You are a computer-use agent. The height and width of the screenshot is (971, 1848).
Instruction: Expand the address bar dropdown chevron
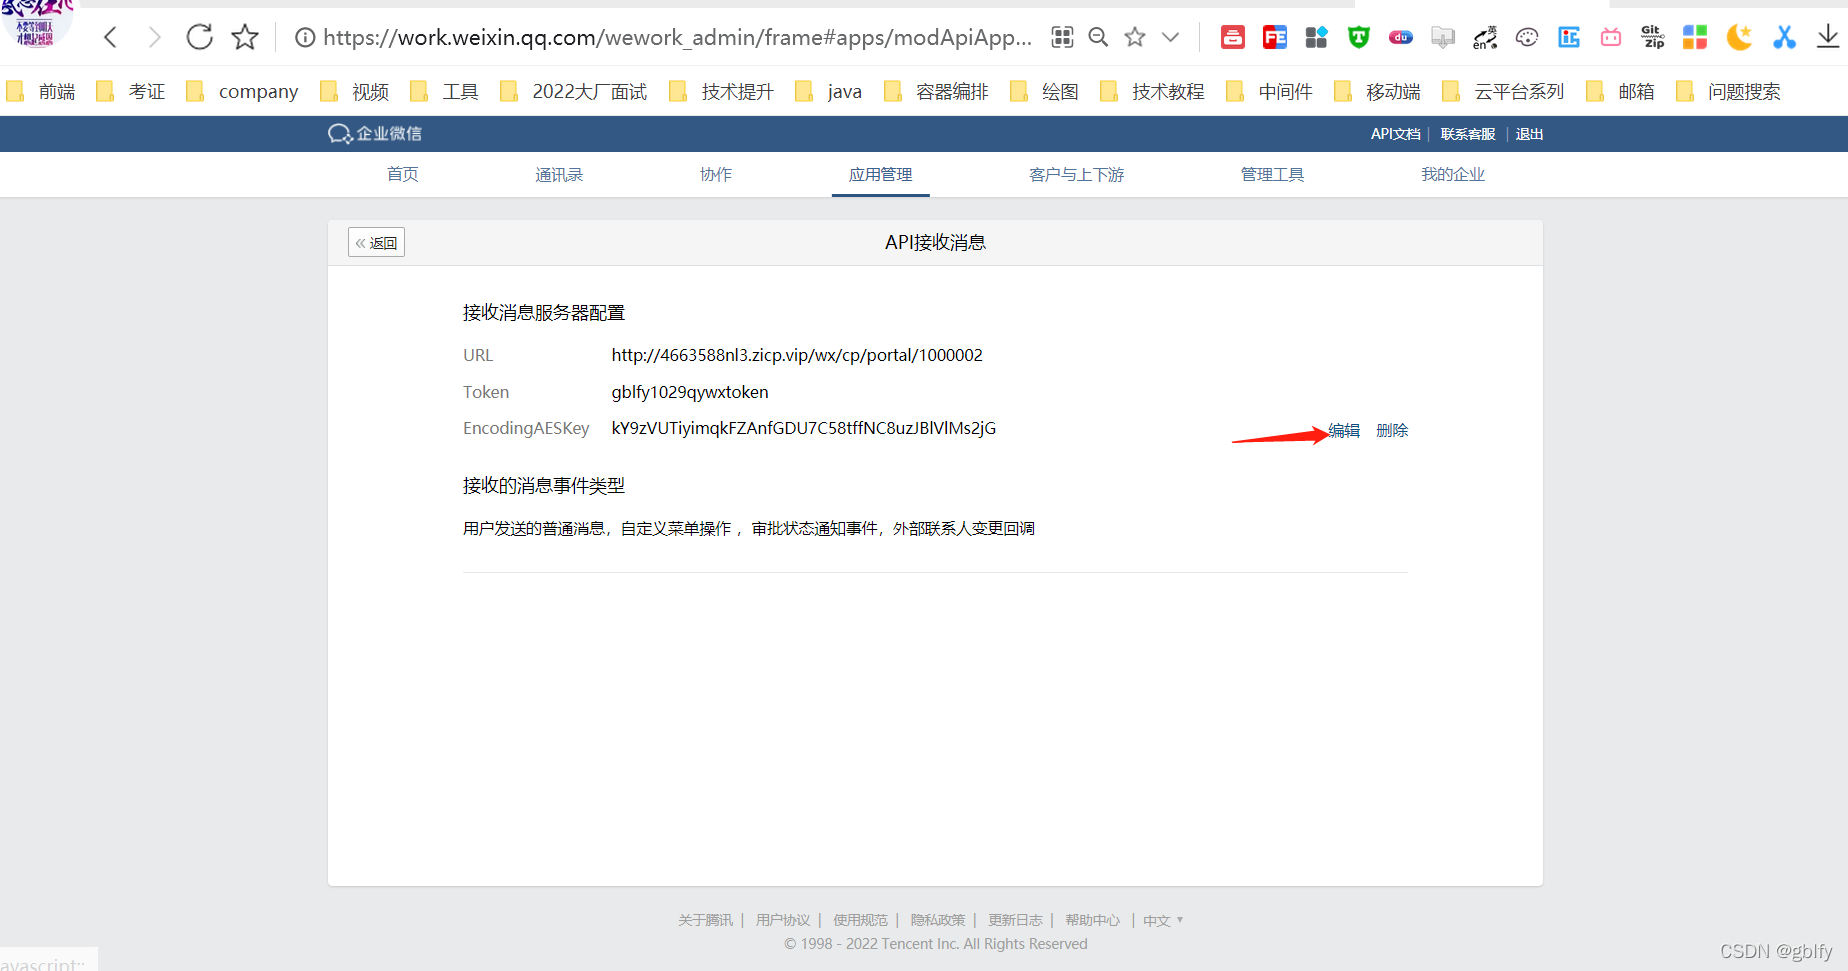pyautogui.click(x=1171, y=38)
